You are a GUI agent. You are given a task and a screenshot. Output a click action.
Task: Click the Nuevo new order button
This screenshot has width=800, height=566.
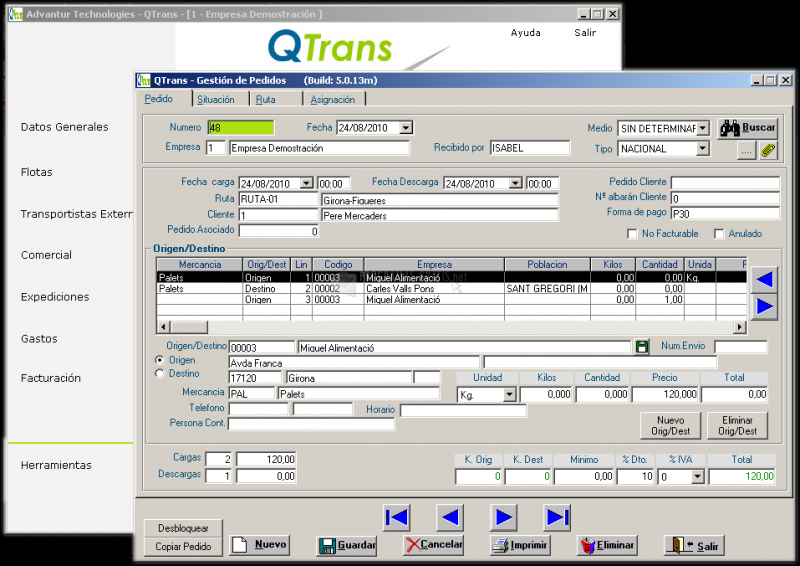tap(260, 545)
